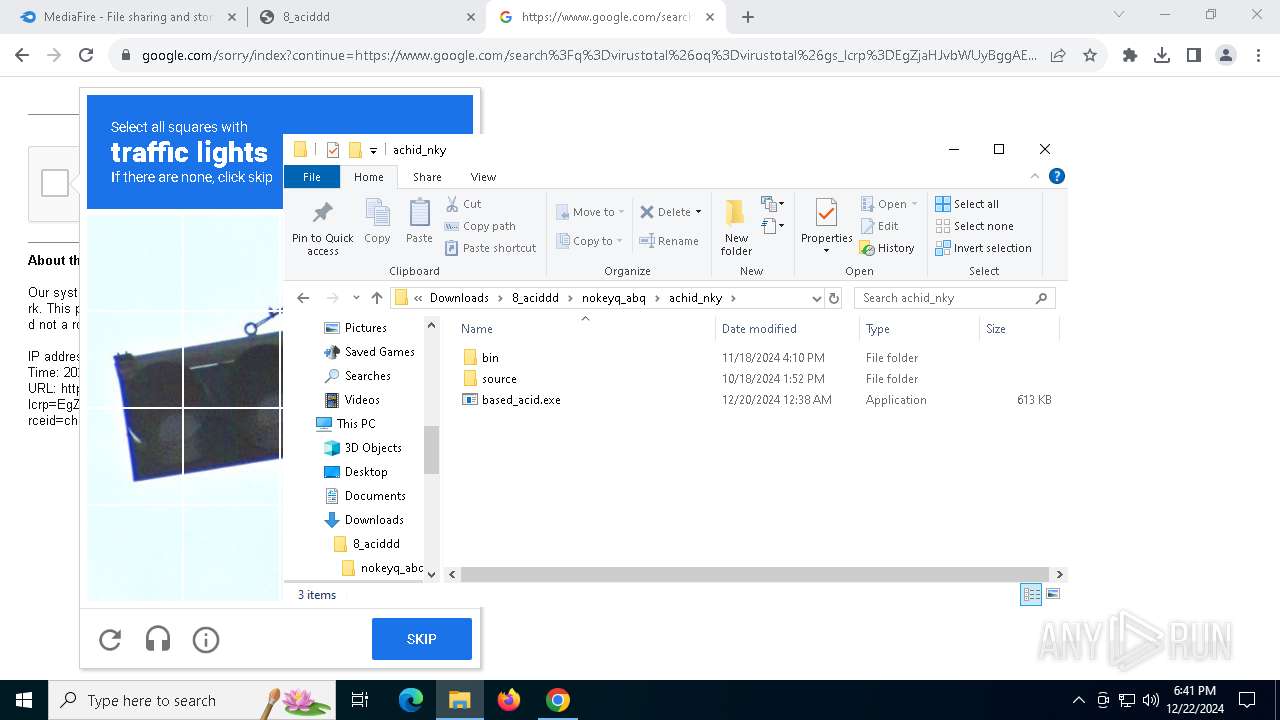Click Paste shortcut option
The height and width of the screenshot is (720, 1280).
[x=491, y=248]
